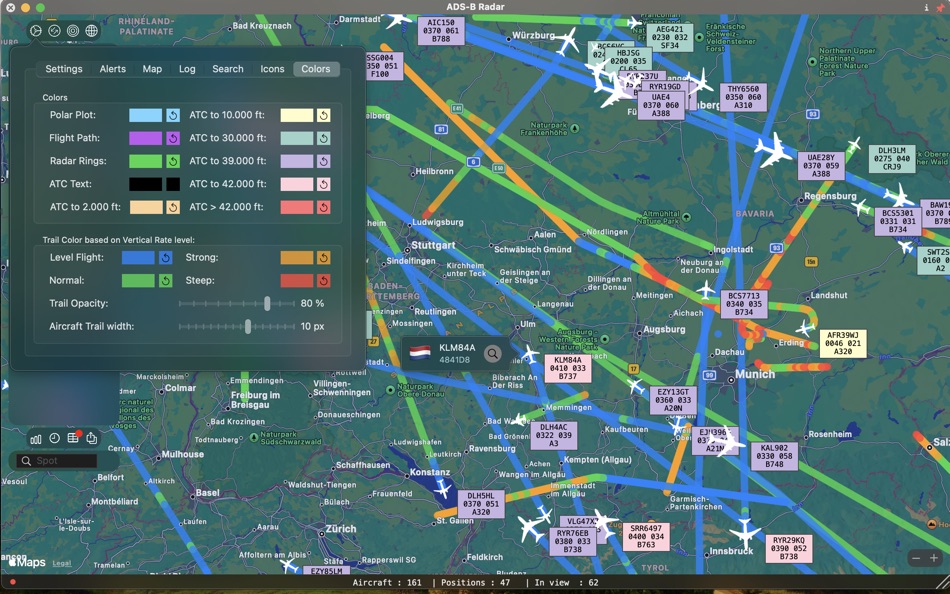Select the SRR6497 aircraft label
950x594 pixels.
pos(646,537)
